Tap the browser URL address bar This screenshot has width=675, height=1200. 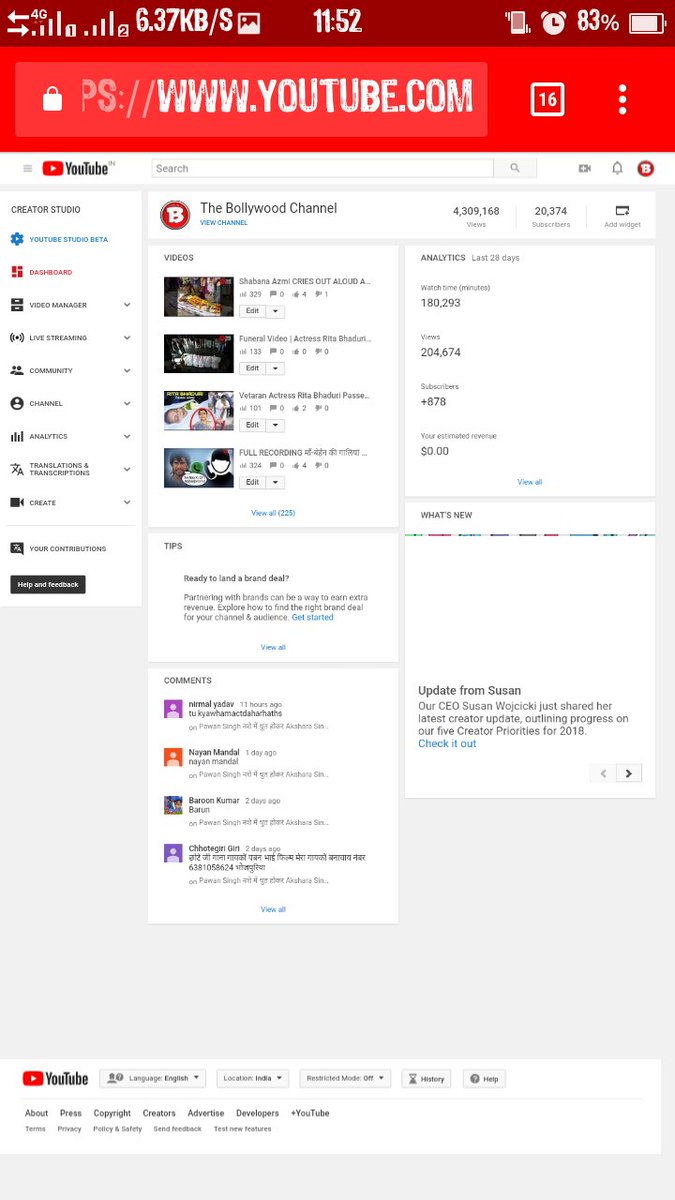coord(251,99)
